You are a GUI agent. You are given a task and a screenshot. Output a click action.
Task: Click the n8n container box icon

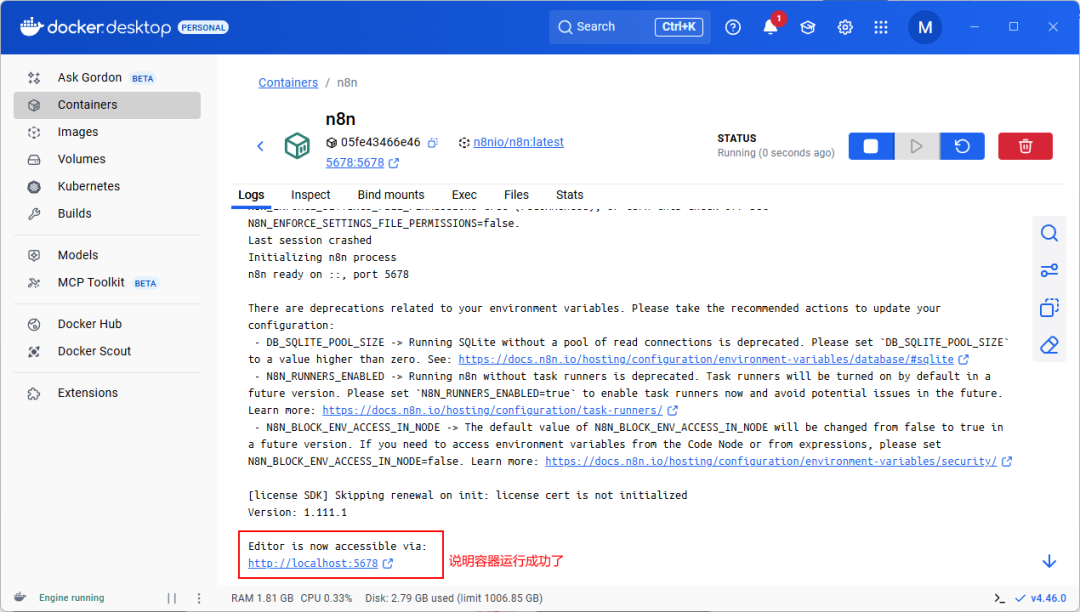[x=297, y=146]
